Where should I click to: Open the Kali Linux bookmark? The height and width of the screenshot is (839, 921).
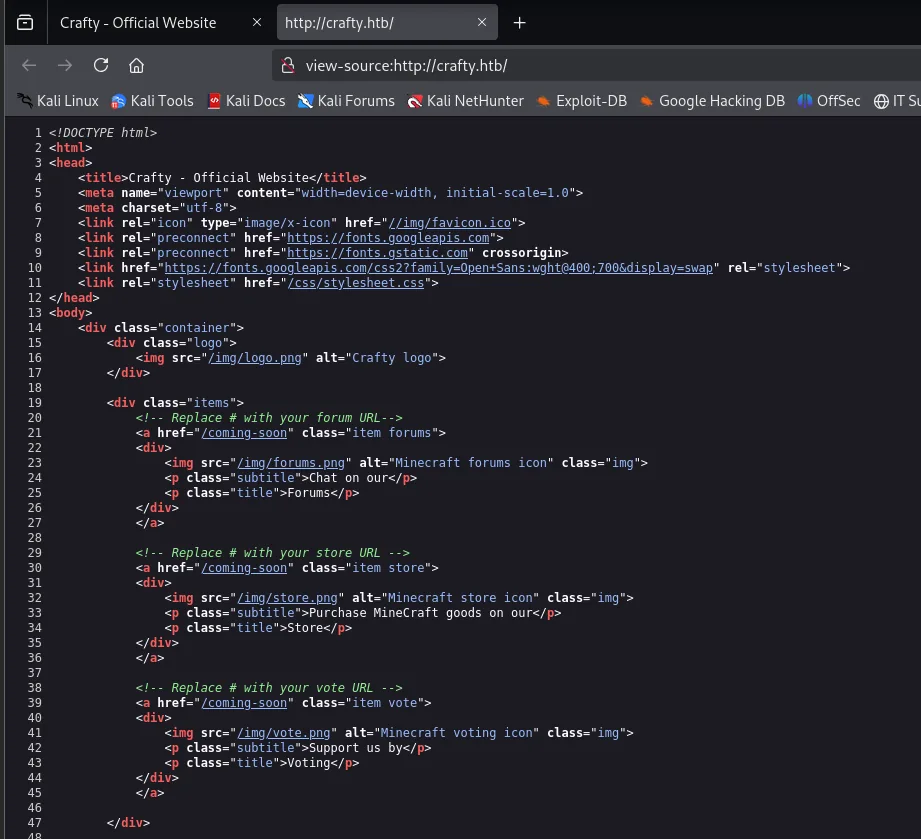(58, 101)
